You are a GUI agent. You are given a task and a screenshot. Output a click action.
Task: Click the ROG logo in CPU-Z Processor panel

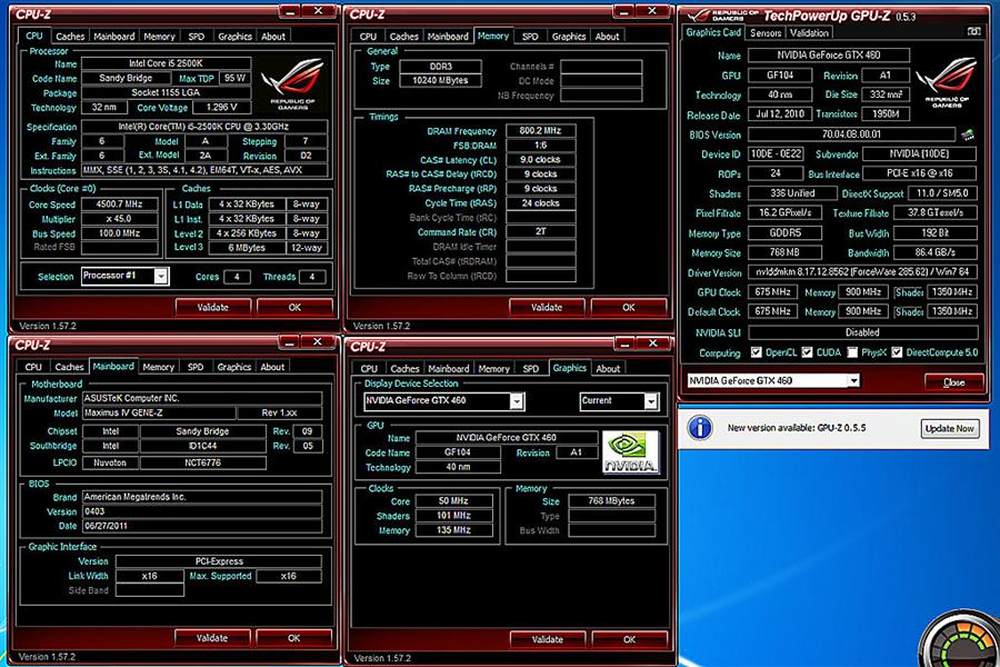pos(293,84)
